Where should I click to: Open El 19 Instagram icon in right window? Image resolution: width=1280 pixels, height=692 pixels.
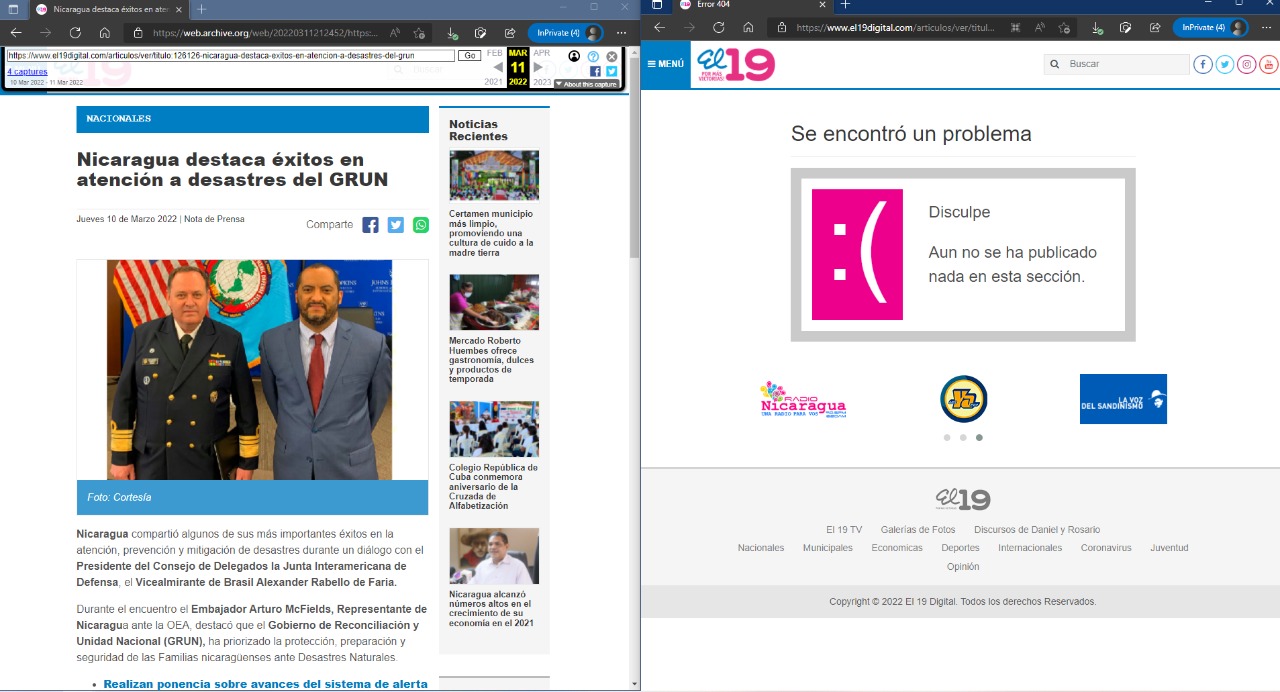point(1247,64)
